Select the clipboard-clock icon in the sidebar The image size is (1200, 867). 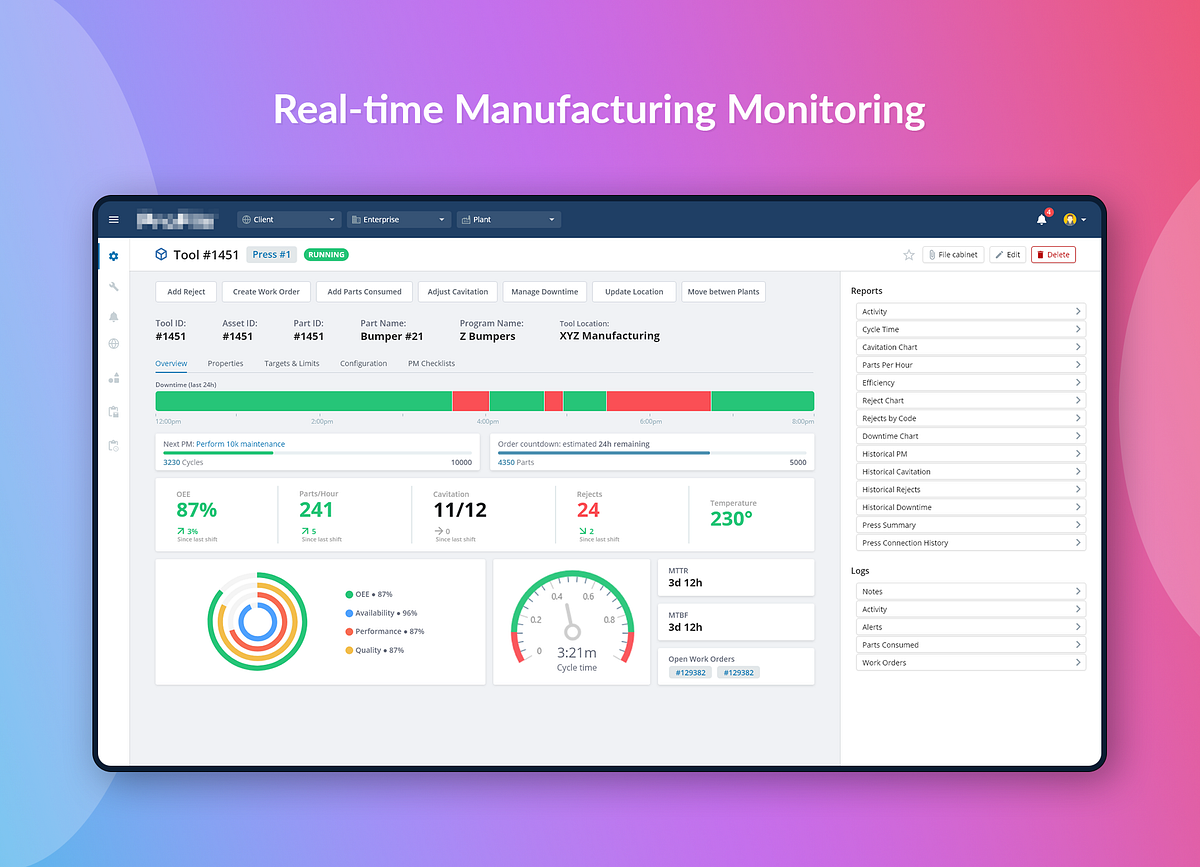(x=113, y=446)
